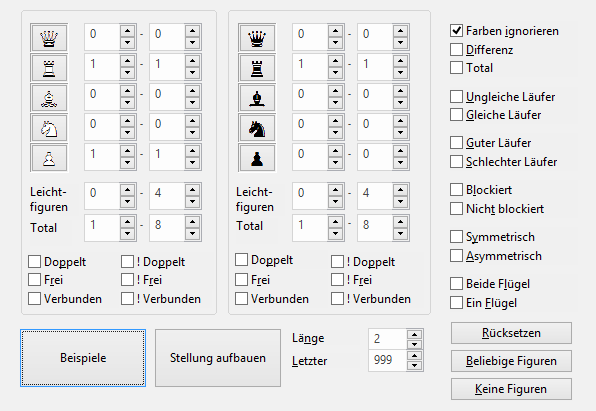Click the Stellung aufbauen button

pos(218,358)
